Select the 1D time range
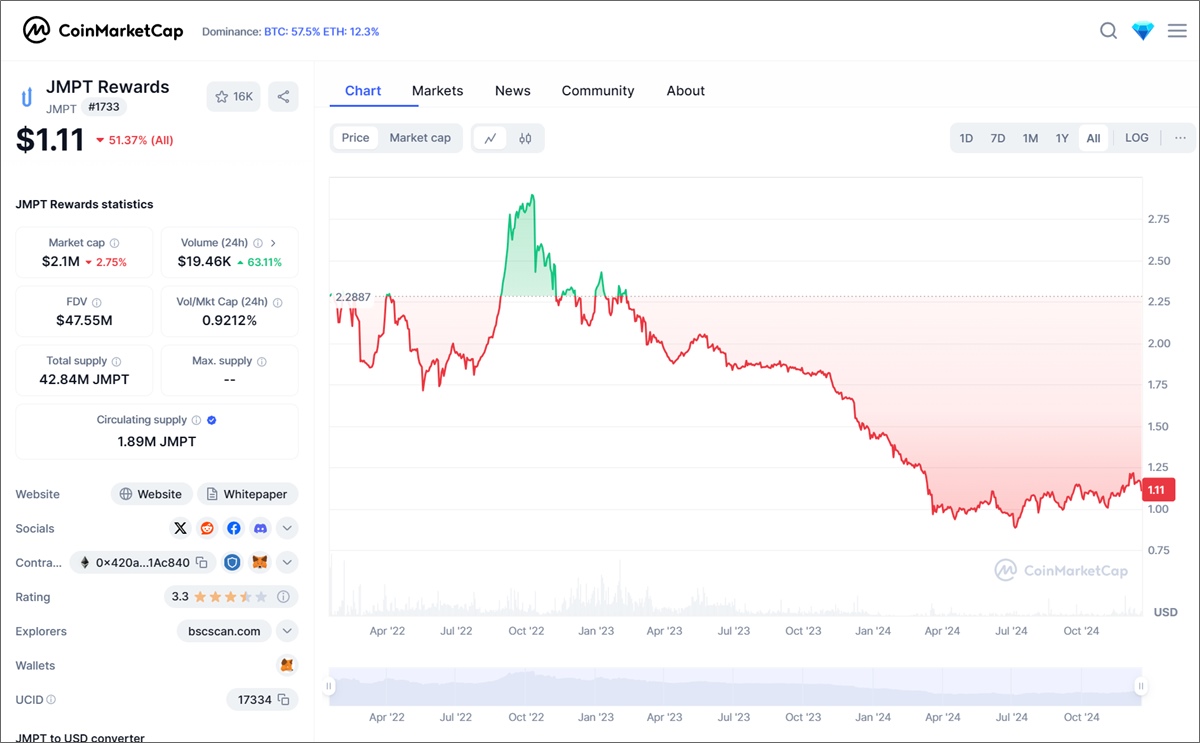The height and width of the screenshot is (743, 1200). tap(966, 138)
